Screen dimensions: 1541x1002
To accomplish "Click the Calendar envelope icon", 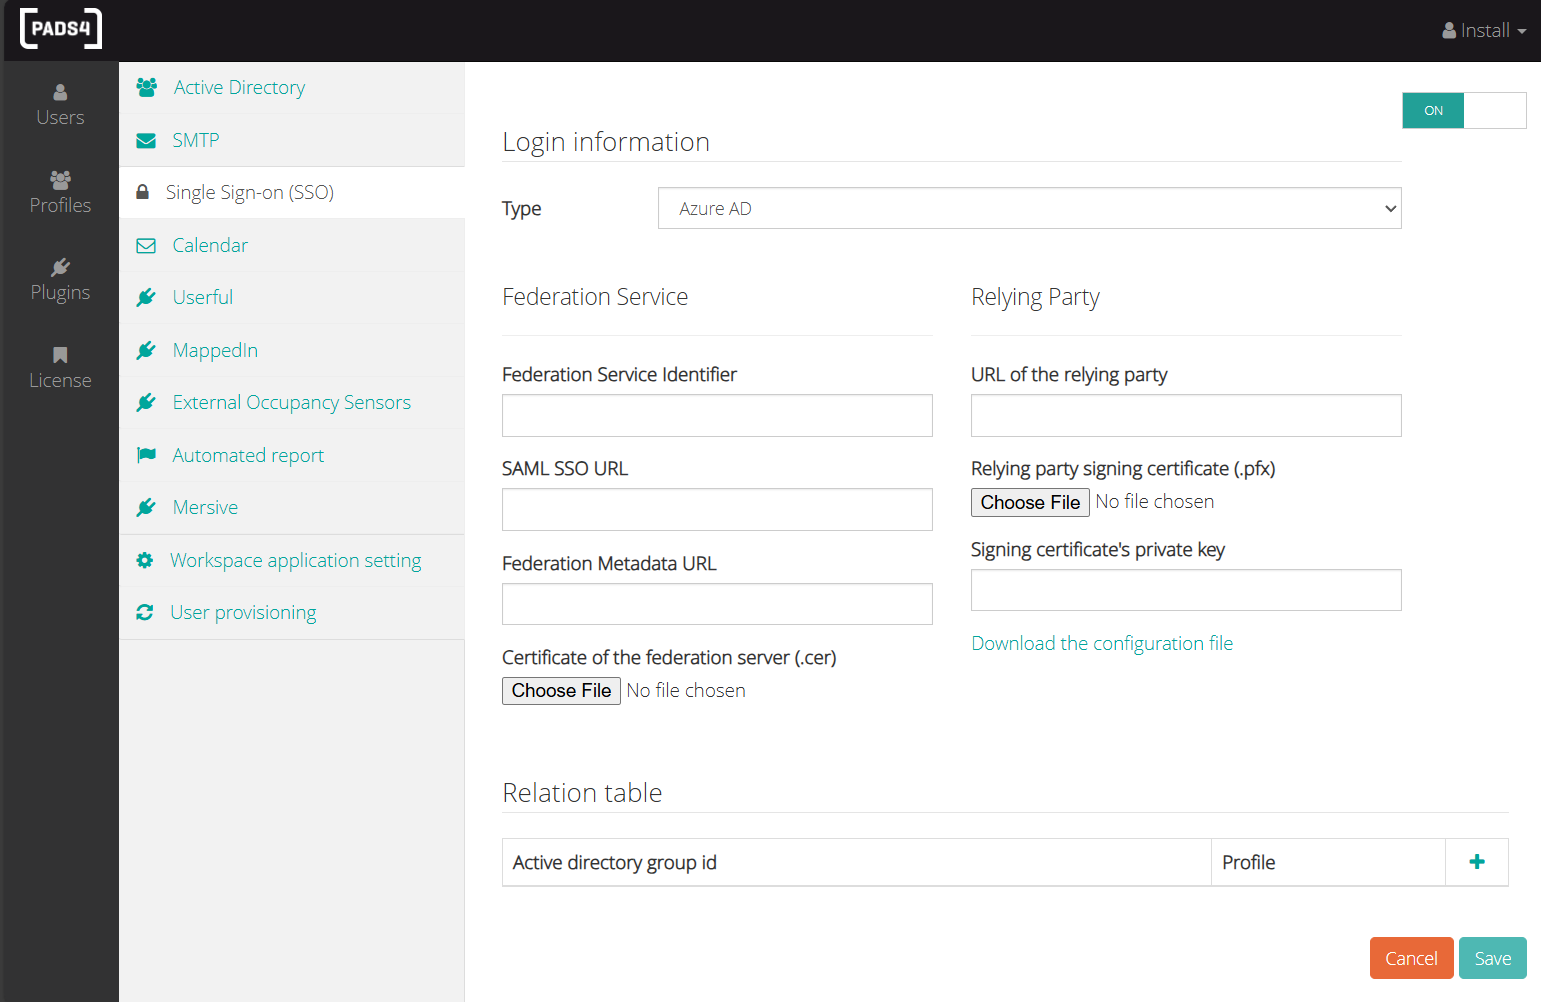I will pyautogui.click(x=146, y=245).
